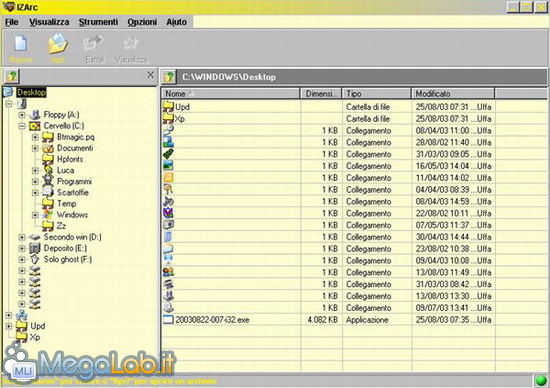Select shortcut icon dated 07/05/03 11:37
The width and height of the screenshot is (550, 388).
tap(168, 225)
